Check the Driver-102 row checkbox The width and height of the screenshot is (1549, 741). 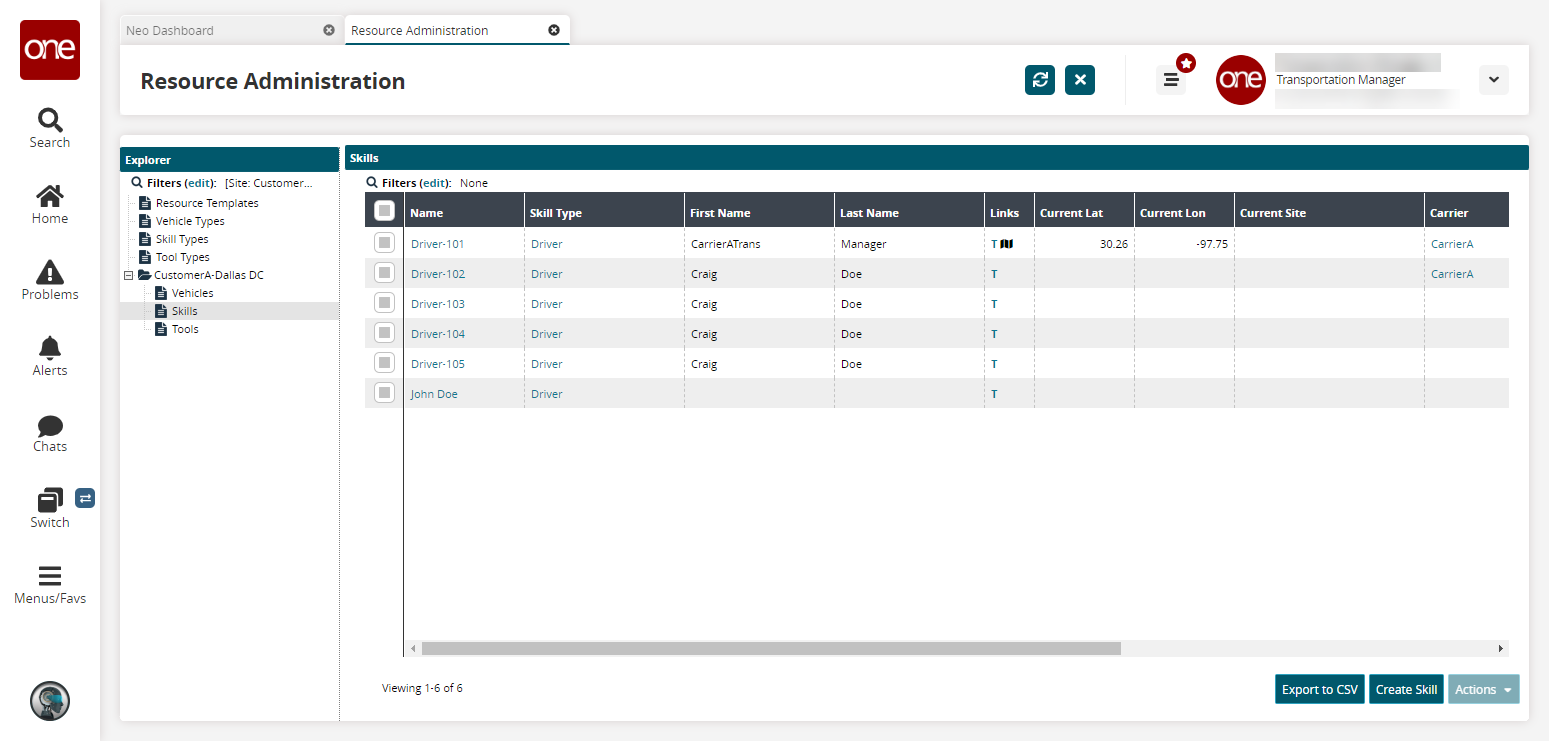(384, 273)
